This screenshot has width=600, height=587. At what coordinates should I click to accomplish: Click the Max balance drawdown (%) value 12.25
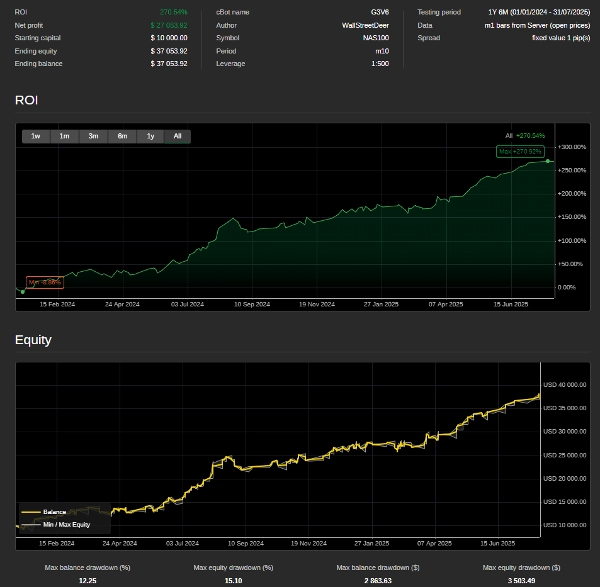pos(87,580)
